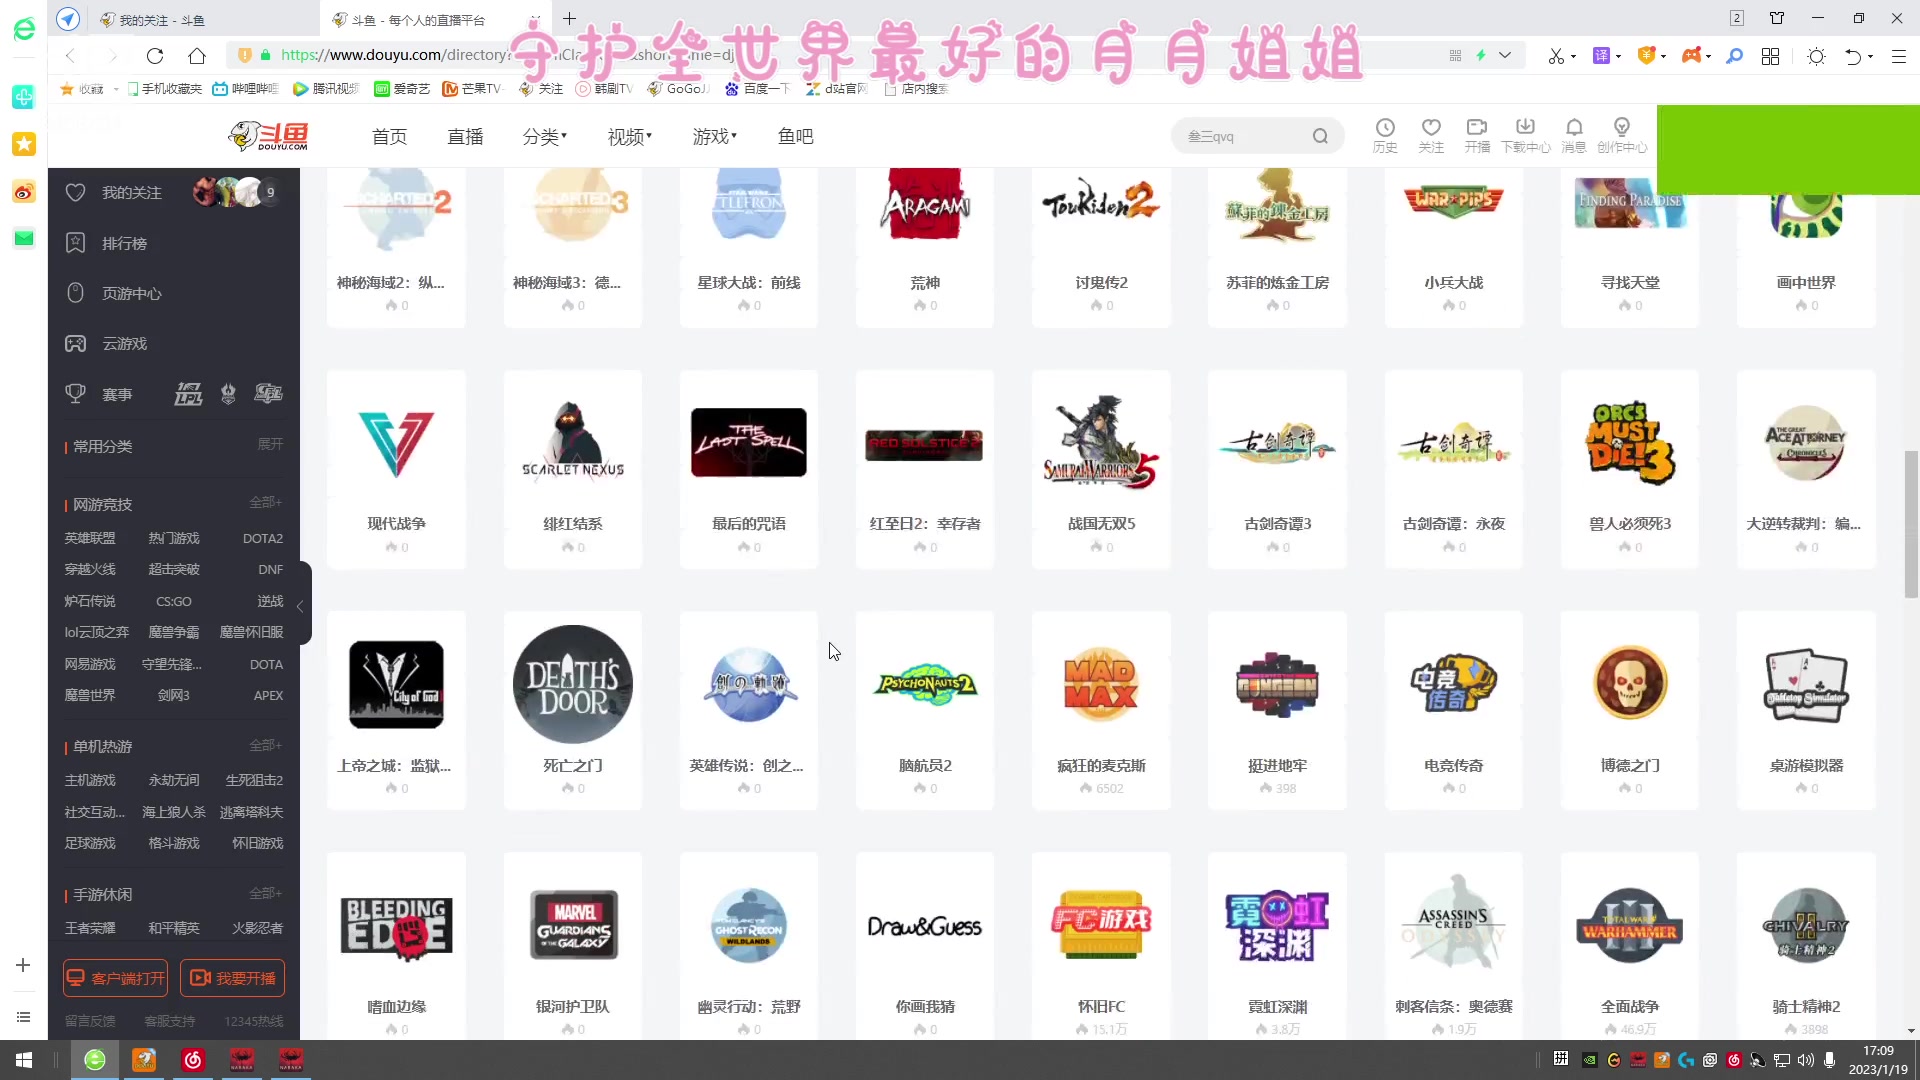Open the 360 browser taskbar icon
Screen dimensions: 1920x1080
95,1060
